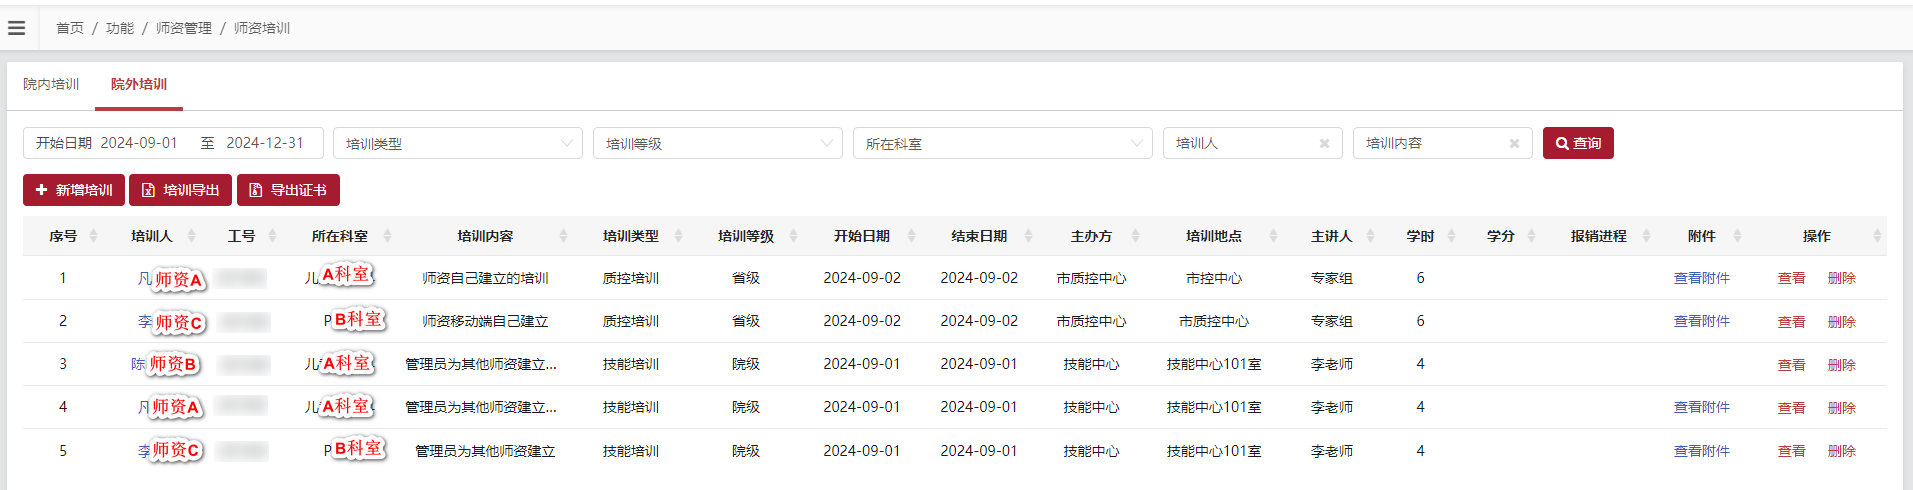Open the 培训等级 dropdown
This screenshot has height=490, width=1913.
(x=718, y=143)
